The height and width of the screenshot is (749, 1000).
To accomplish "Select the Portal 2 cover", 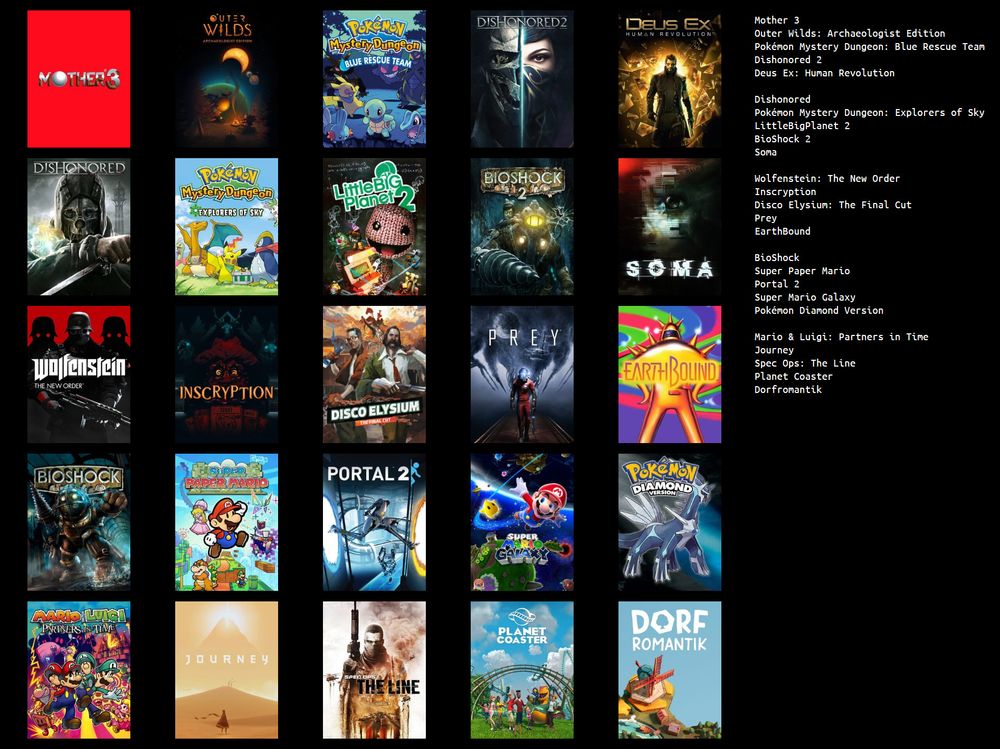I will (374, 522).
